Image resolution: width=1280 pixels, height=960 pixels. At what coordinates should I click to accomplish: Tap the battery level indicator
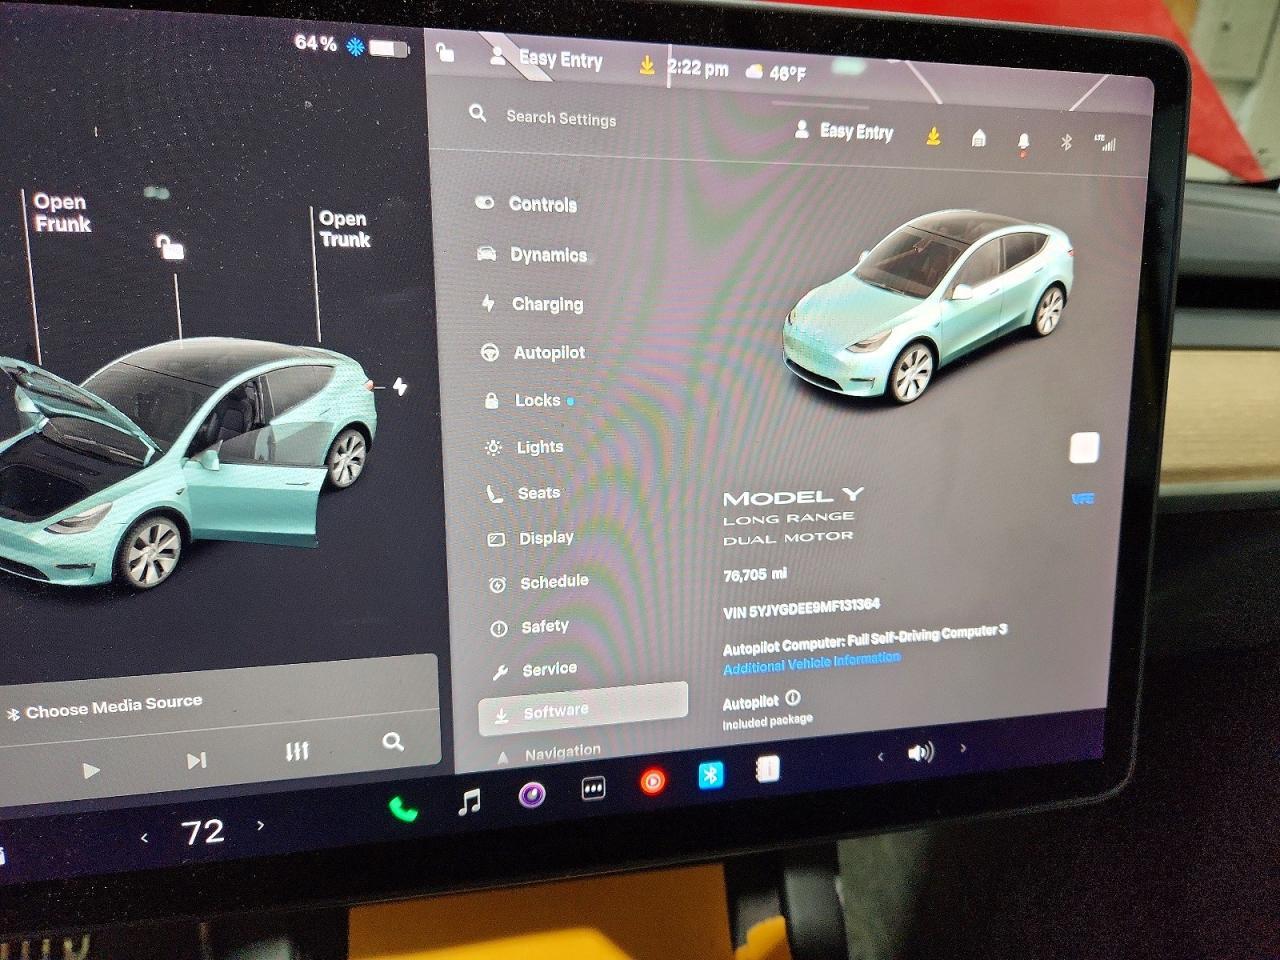tap(389, 48)
